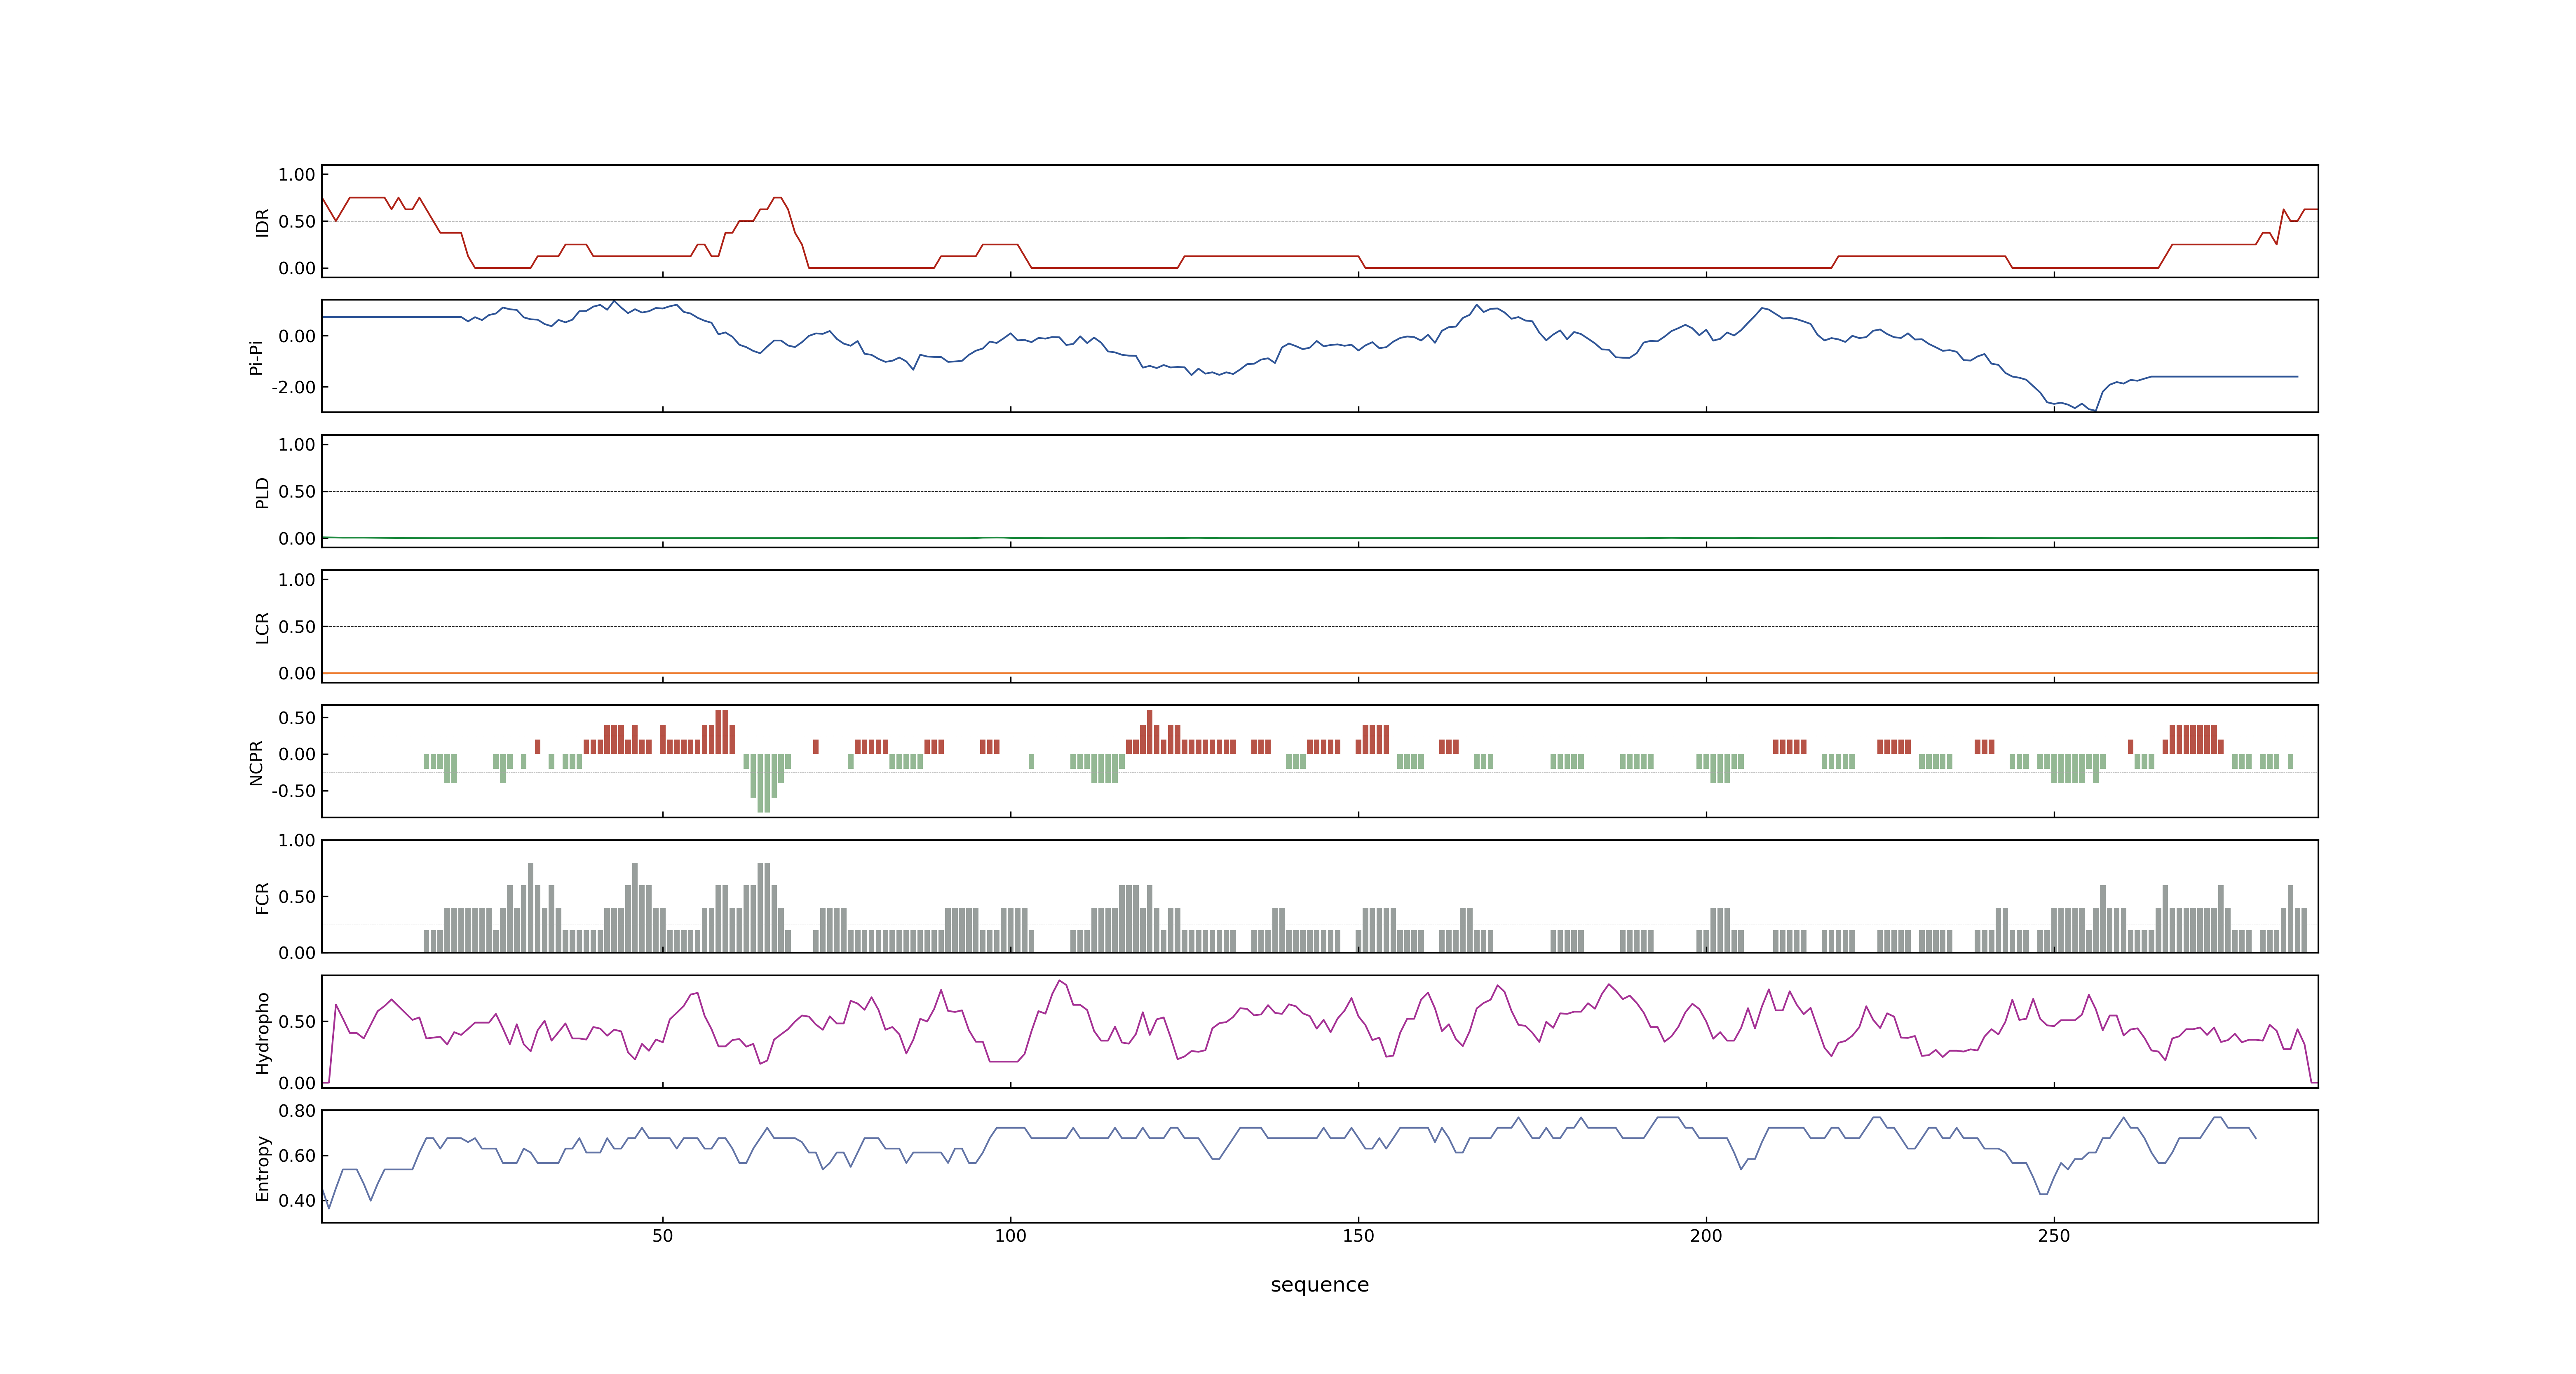Click the Hydropho y-axis label
This screenshot has width=2576, height=1374.
tap(262, 1033)
